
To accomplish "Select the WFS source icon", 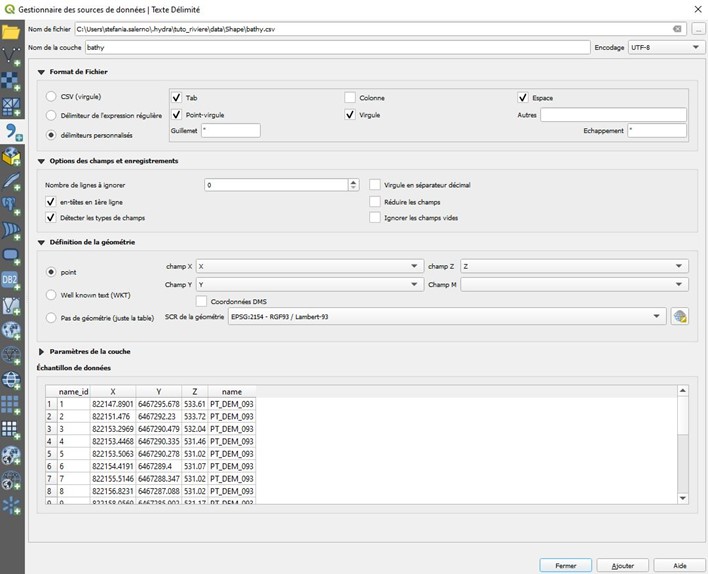I will coord(11,355).
